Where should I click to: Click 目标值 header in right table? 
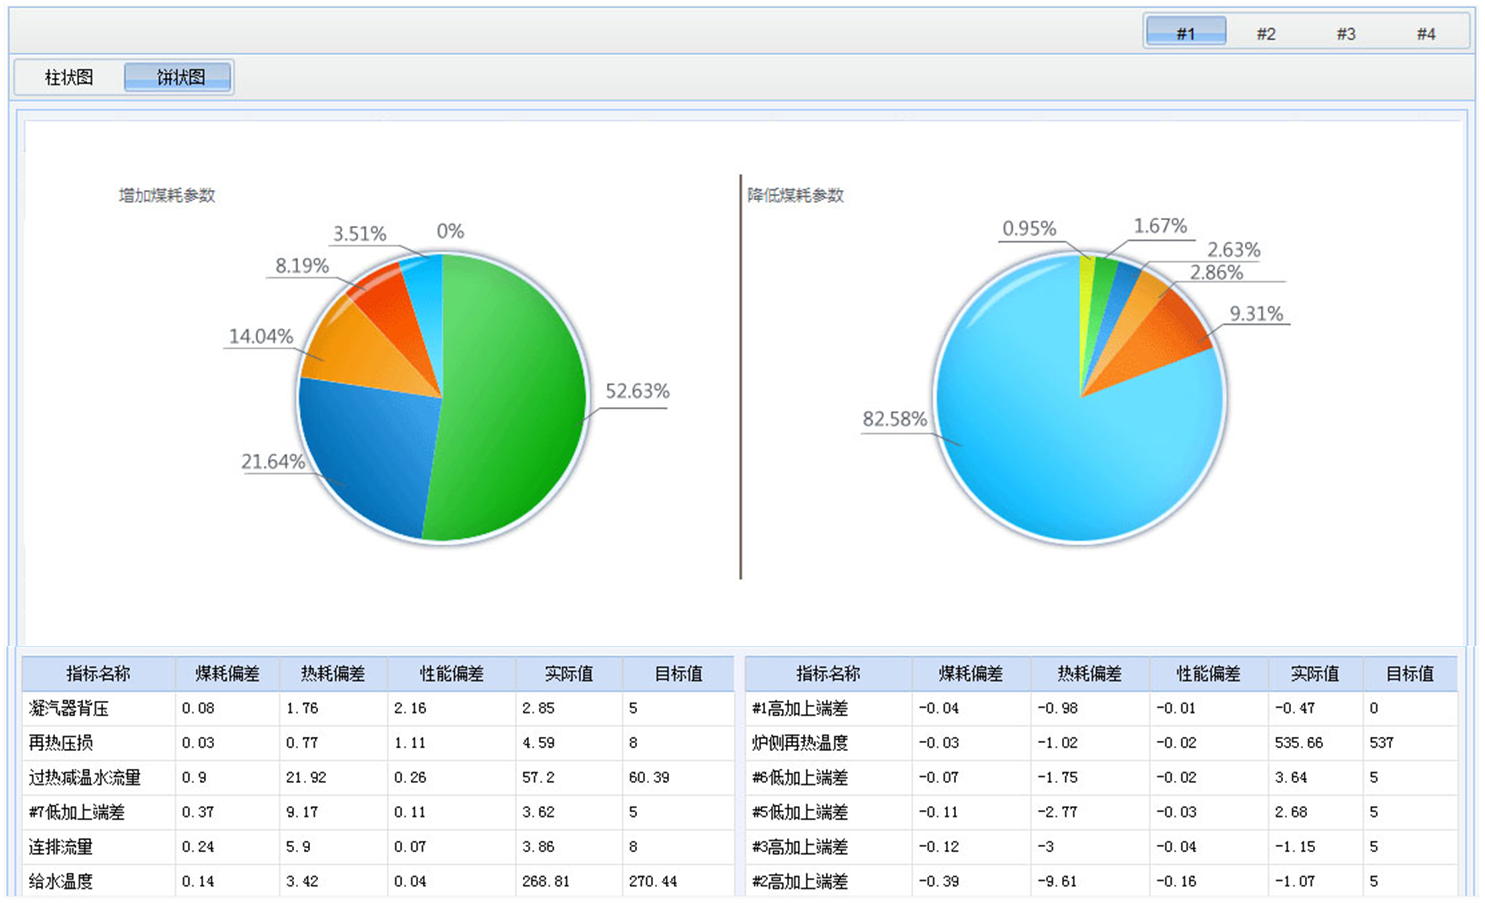[x=1409, y=674]
